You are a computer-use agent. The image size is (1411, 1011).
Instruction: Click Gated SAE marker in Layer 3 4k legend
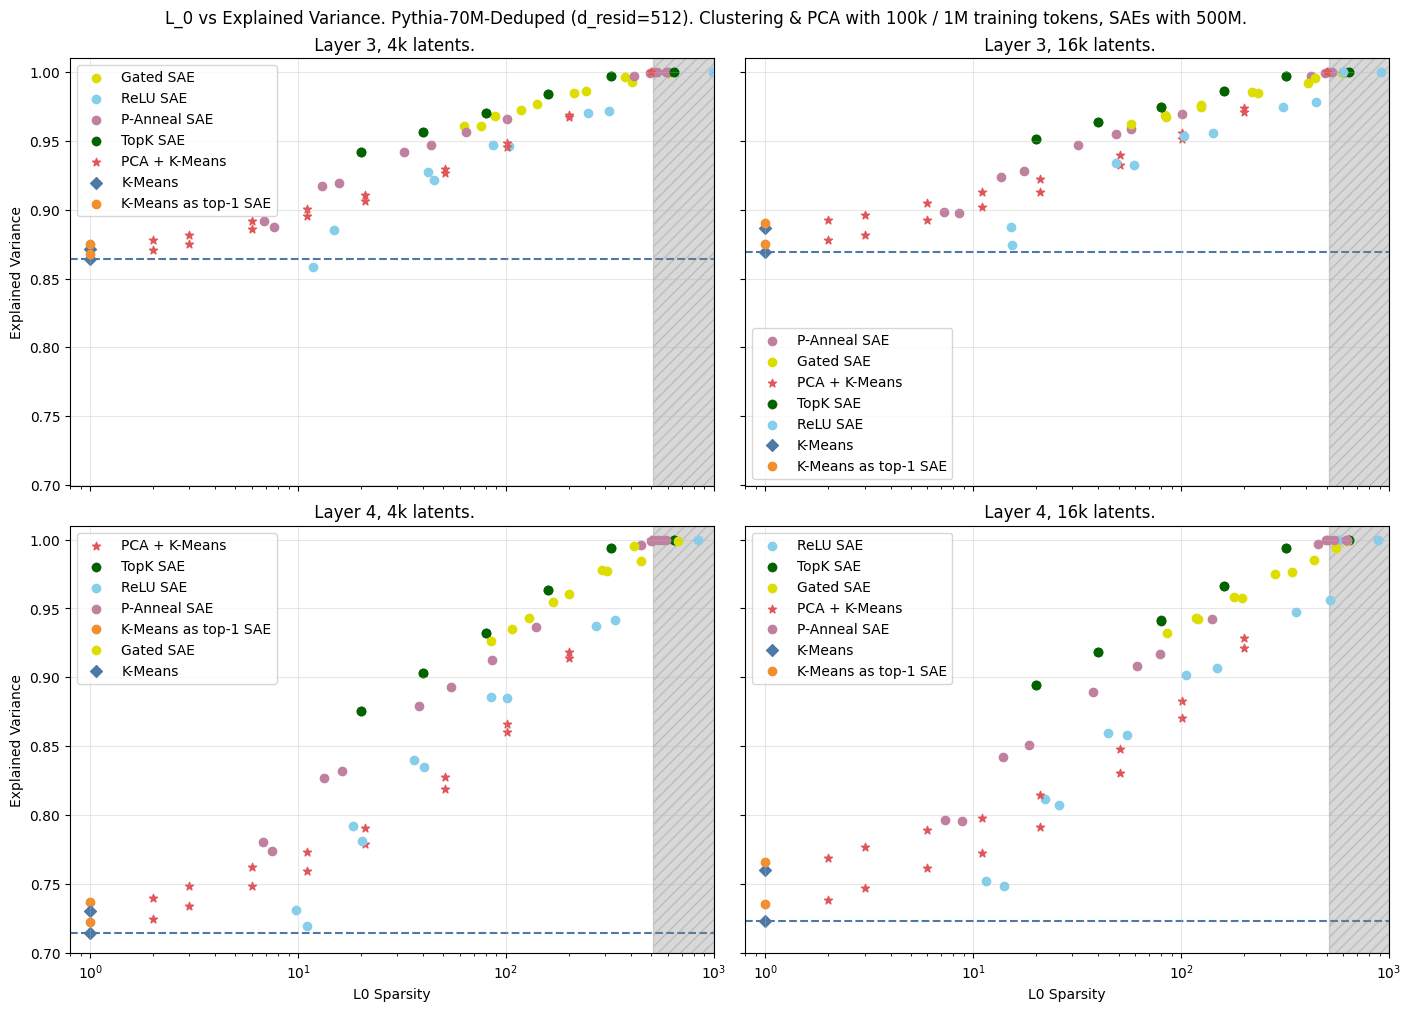click(x=96, y=78)
